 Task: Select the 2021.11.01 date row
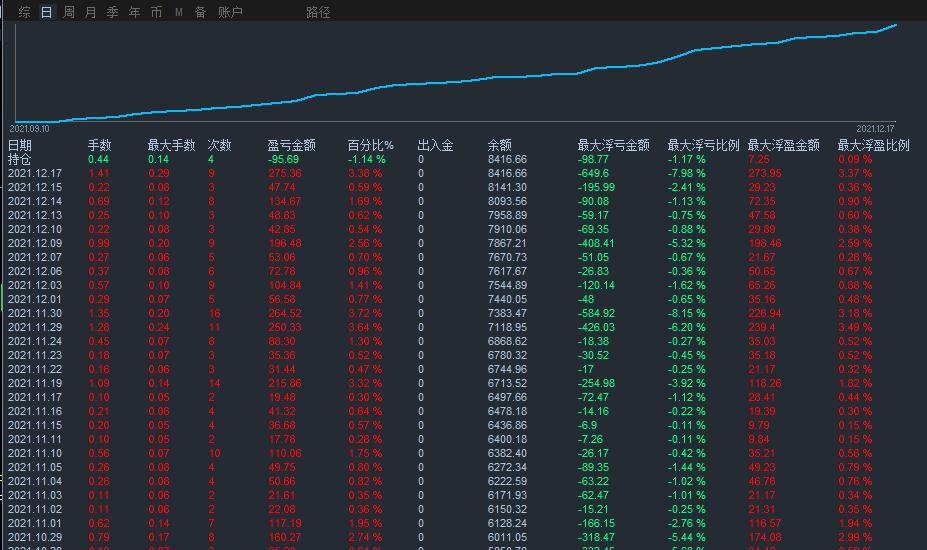coord(35,523)
